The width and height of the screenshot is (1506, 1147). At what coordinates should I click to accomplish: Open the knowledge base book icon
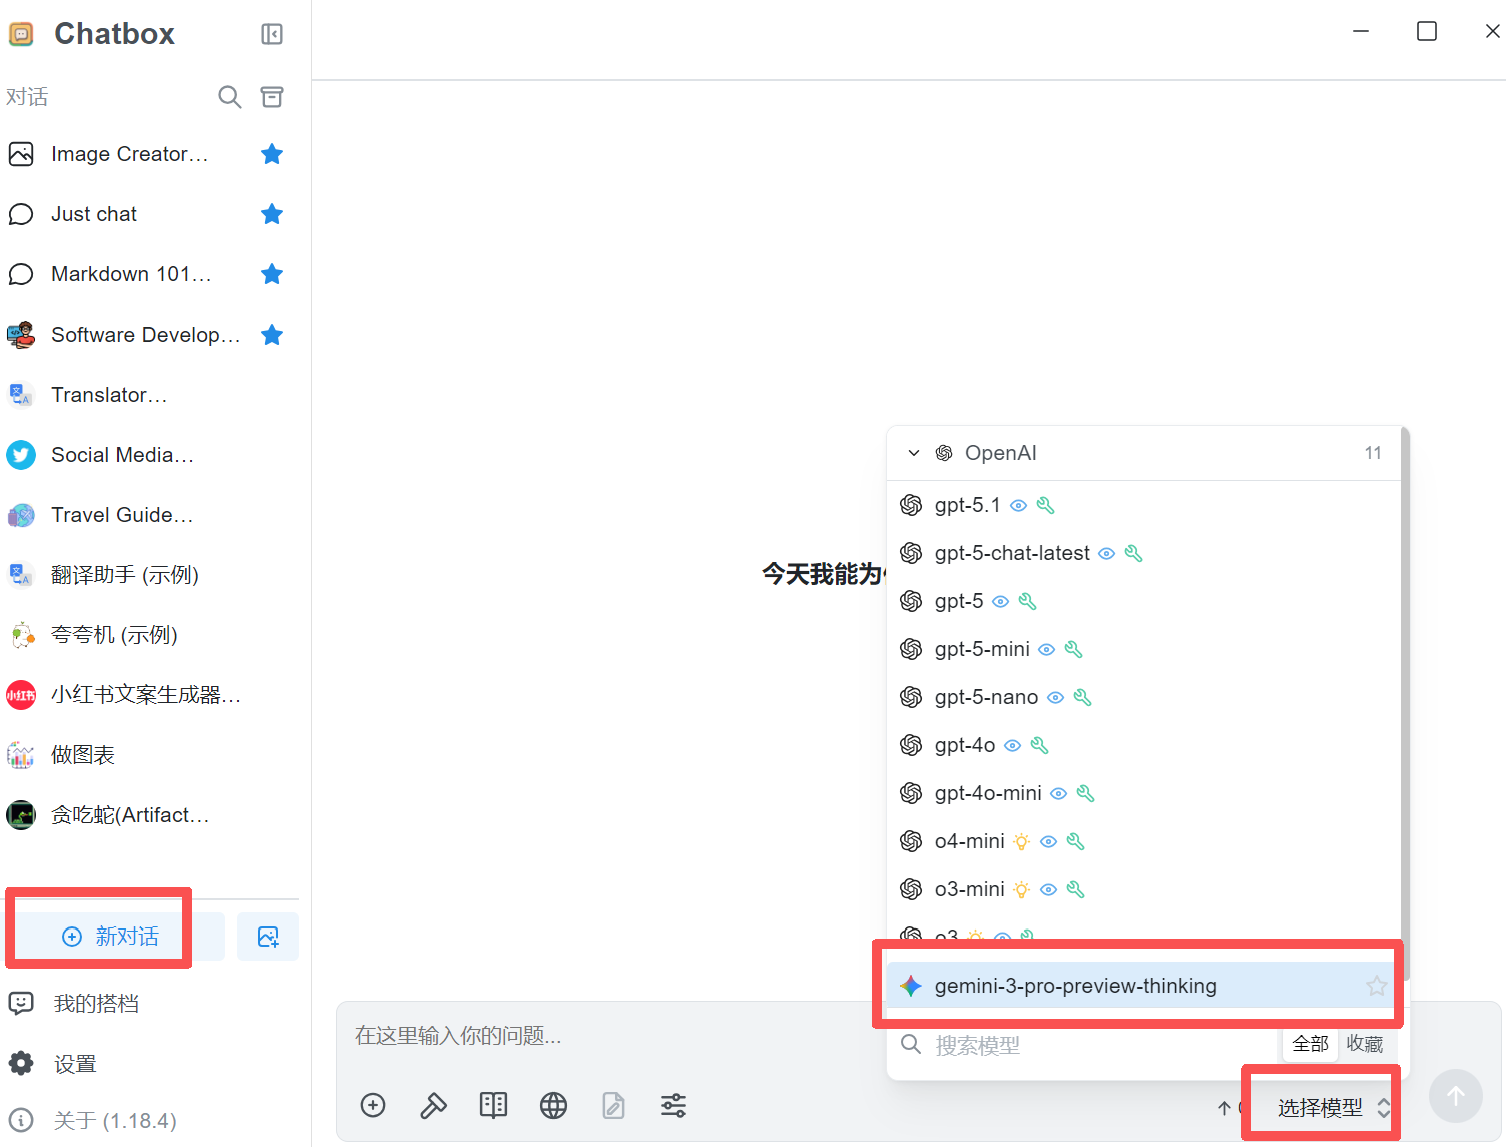coord(493,1105)
